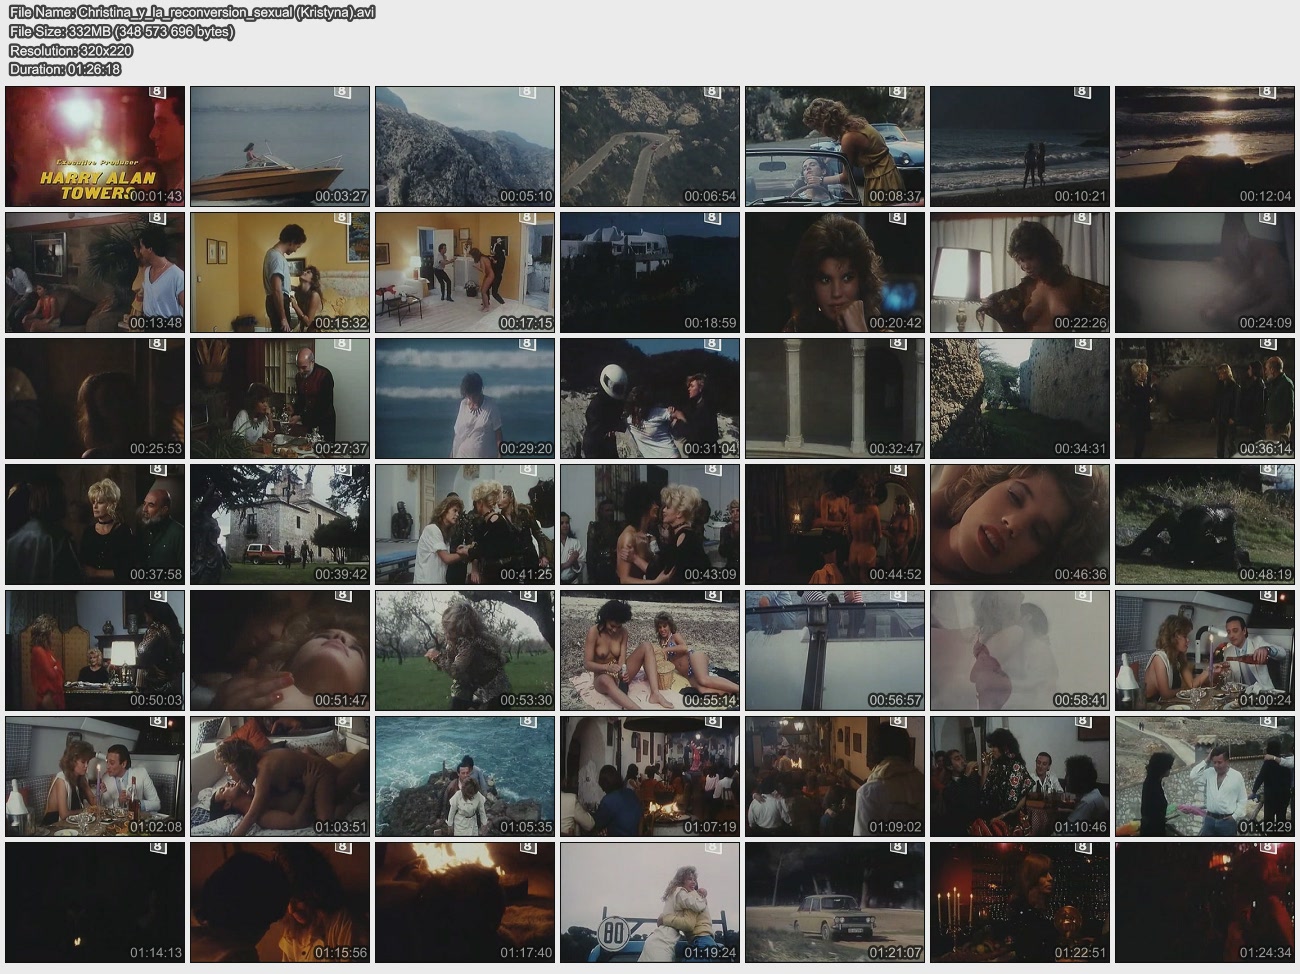The width and height of the screenshot is (1300, 974).
Task: Open the olive grove frame at 00:53:30
Action: click(465, 650)
